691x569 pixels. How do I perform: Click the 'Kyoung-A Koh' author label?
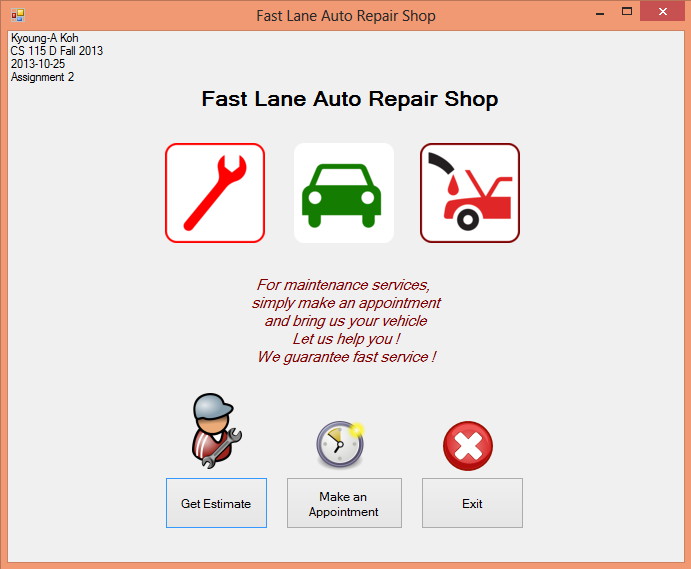44,38
